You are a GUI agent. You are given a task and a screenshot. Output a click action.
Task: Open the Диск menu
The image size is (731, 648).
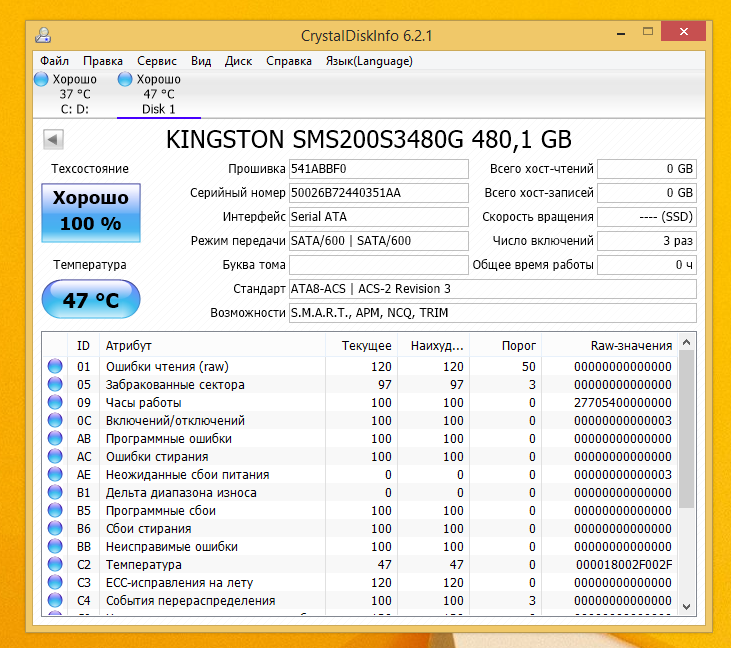pos(238,61)
